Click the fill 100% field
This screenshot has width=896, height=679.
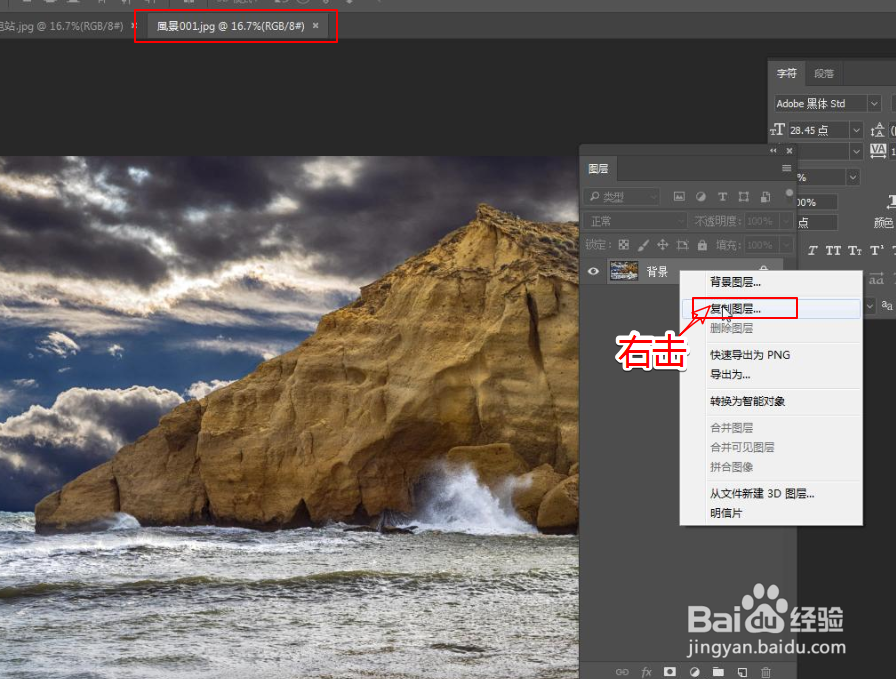pyautogui.click(x=762, y=245)
